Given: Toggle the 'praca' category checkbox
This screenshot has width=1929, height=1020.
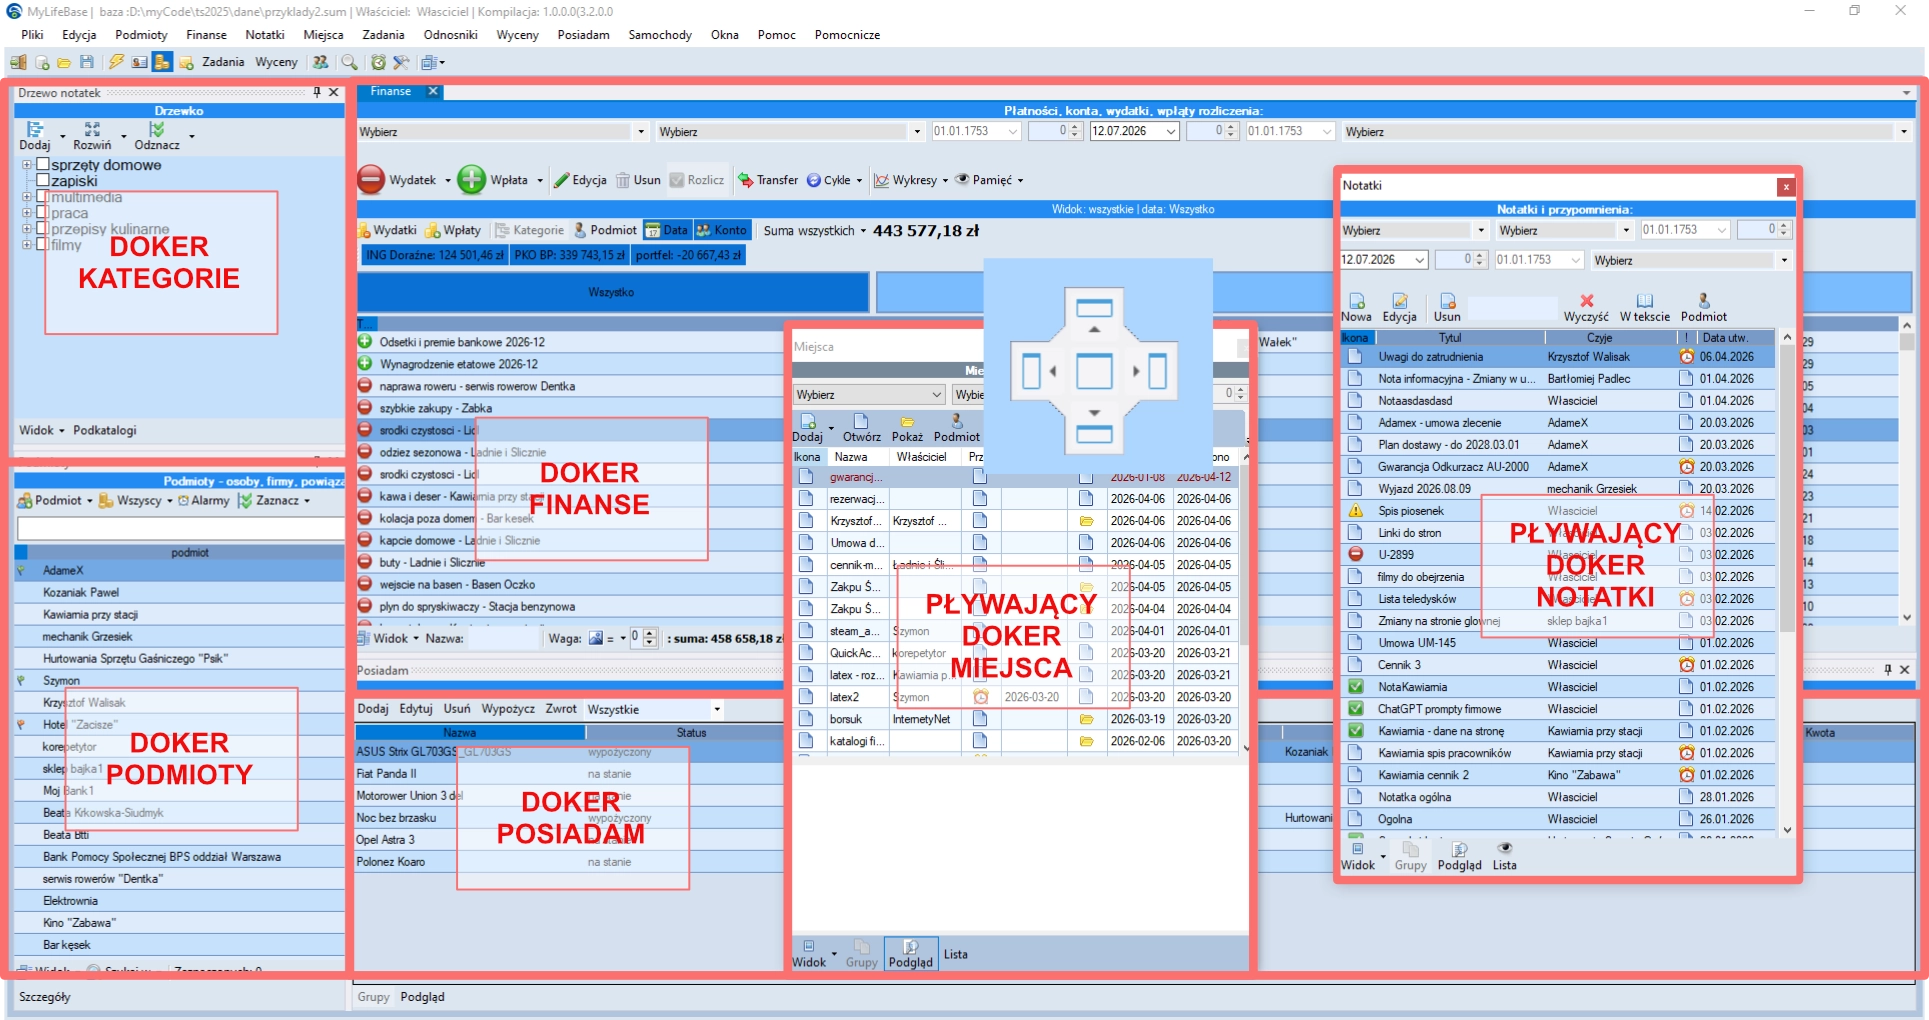Looking at the screenshot, I should click(x=43, y=212).
